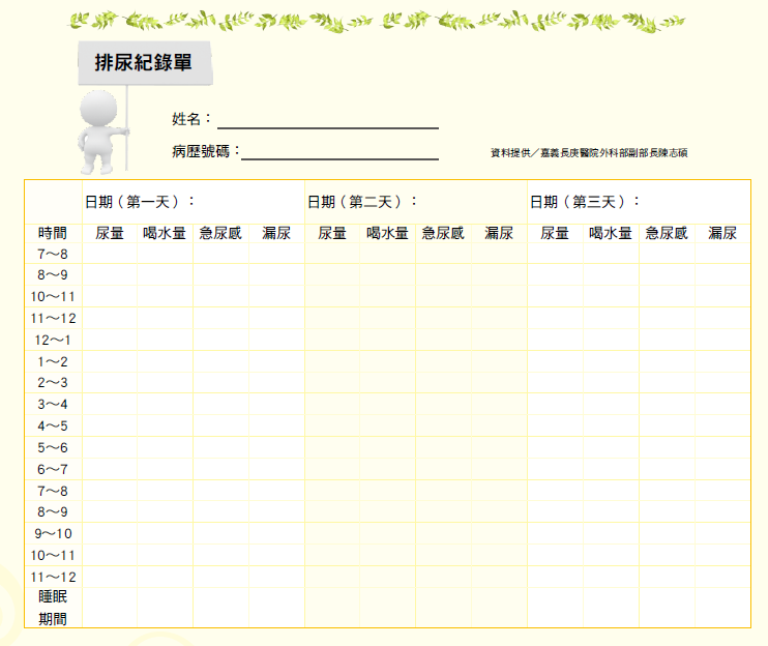Click the second day's 喝水量 column header

coord(388,234)
